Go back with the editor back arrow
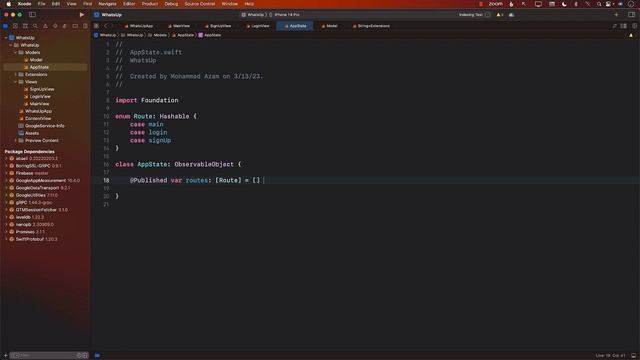The image size is (640, 360). click(105, 26)
